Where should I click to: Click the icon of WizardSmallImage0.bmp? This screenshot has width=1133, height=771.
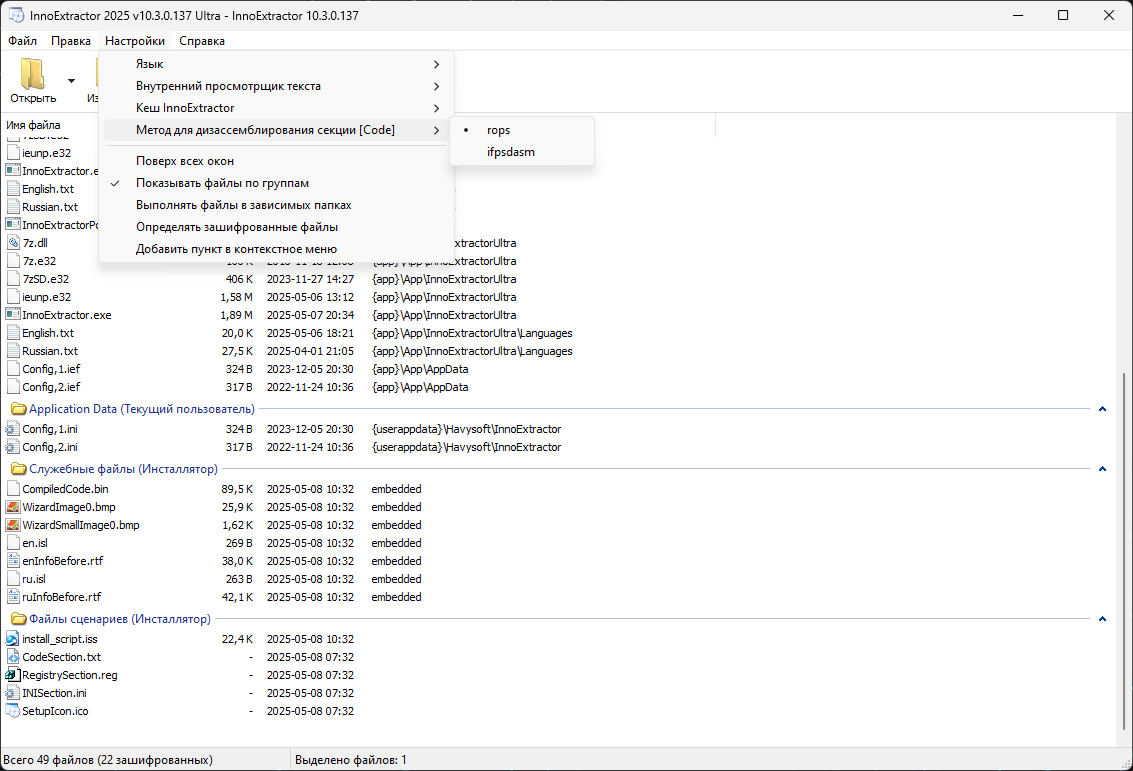point(13,525)
